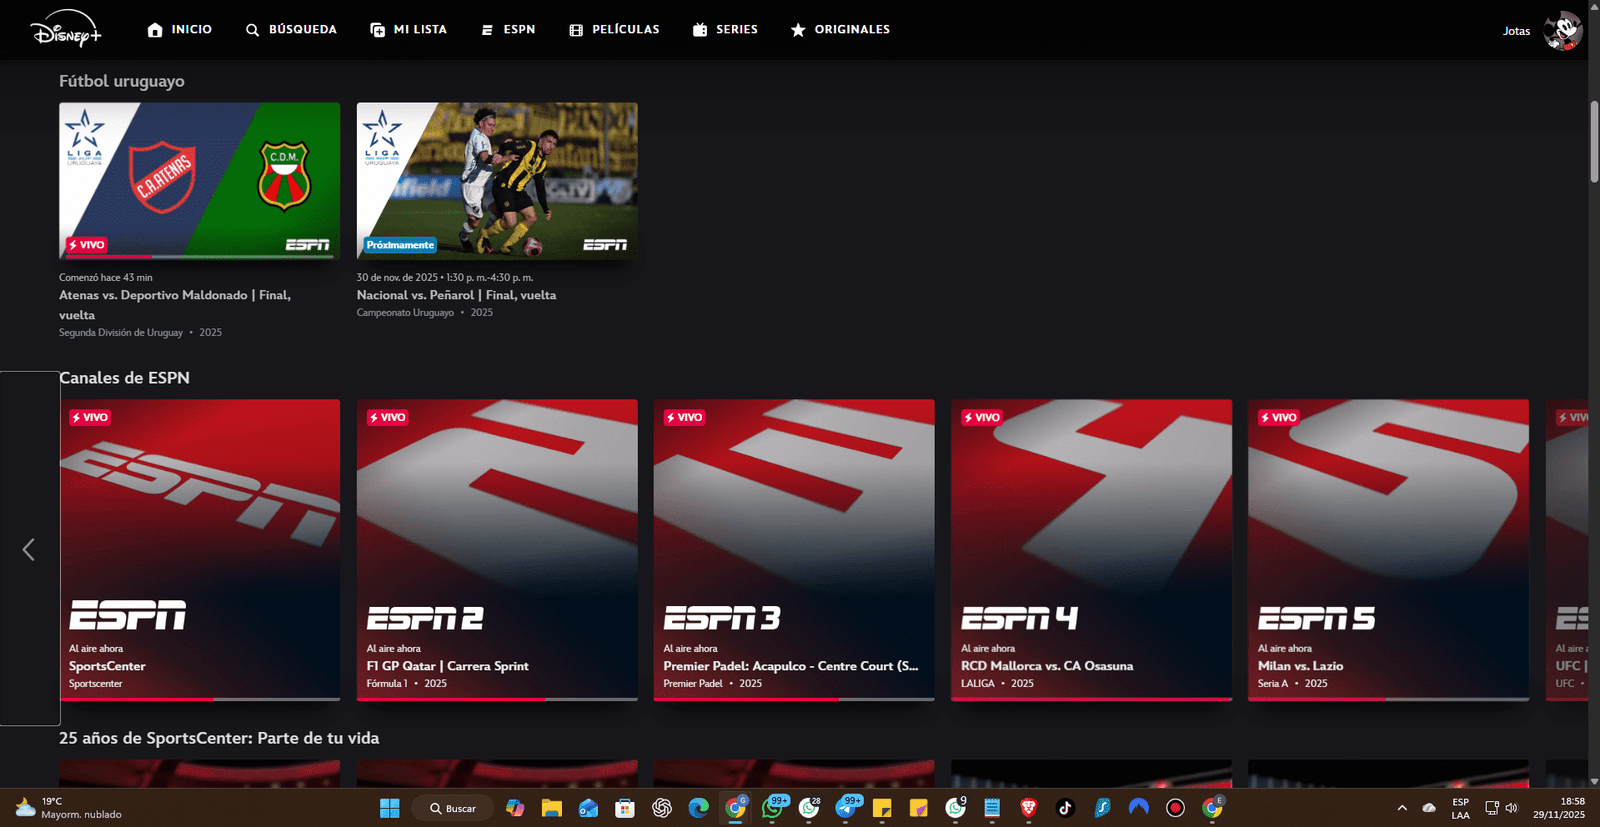Screen dimensions: 1600x827
Task: Watch ESPN 4 Mallorca vs. Osasuna
Action: click(x=1091, y=550)
